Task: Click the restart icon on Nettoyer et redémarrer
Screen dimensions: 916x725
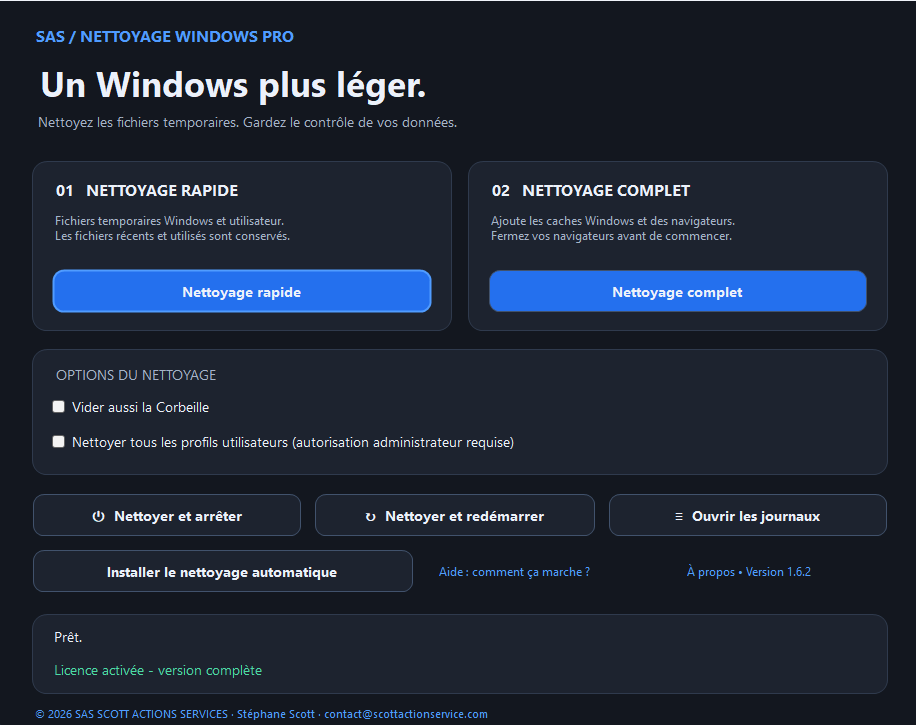Action: click(370, 516)
